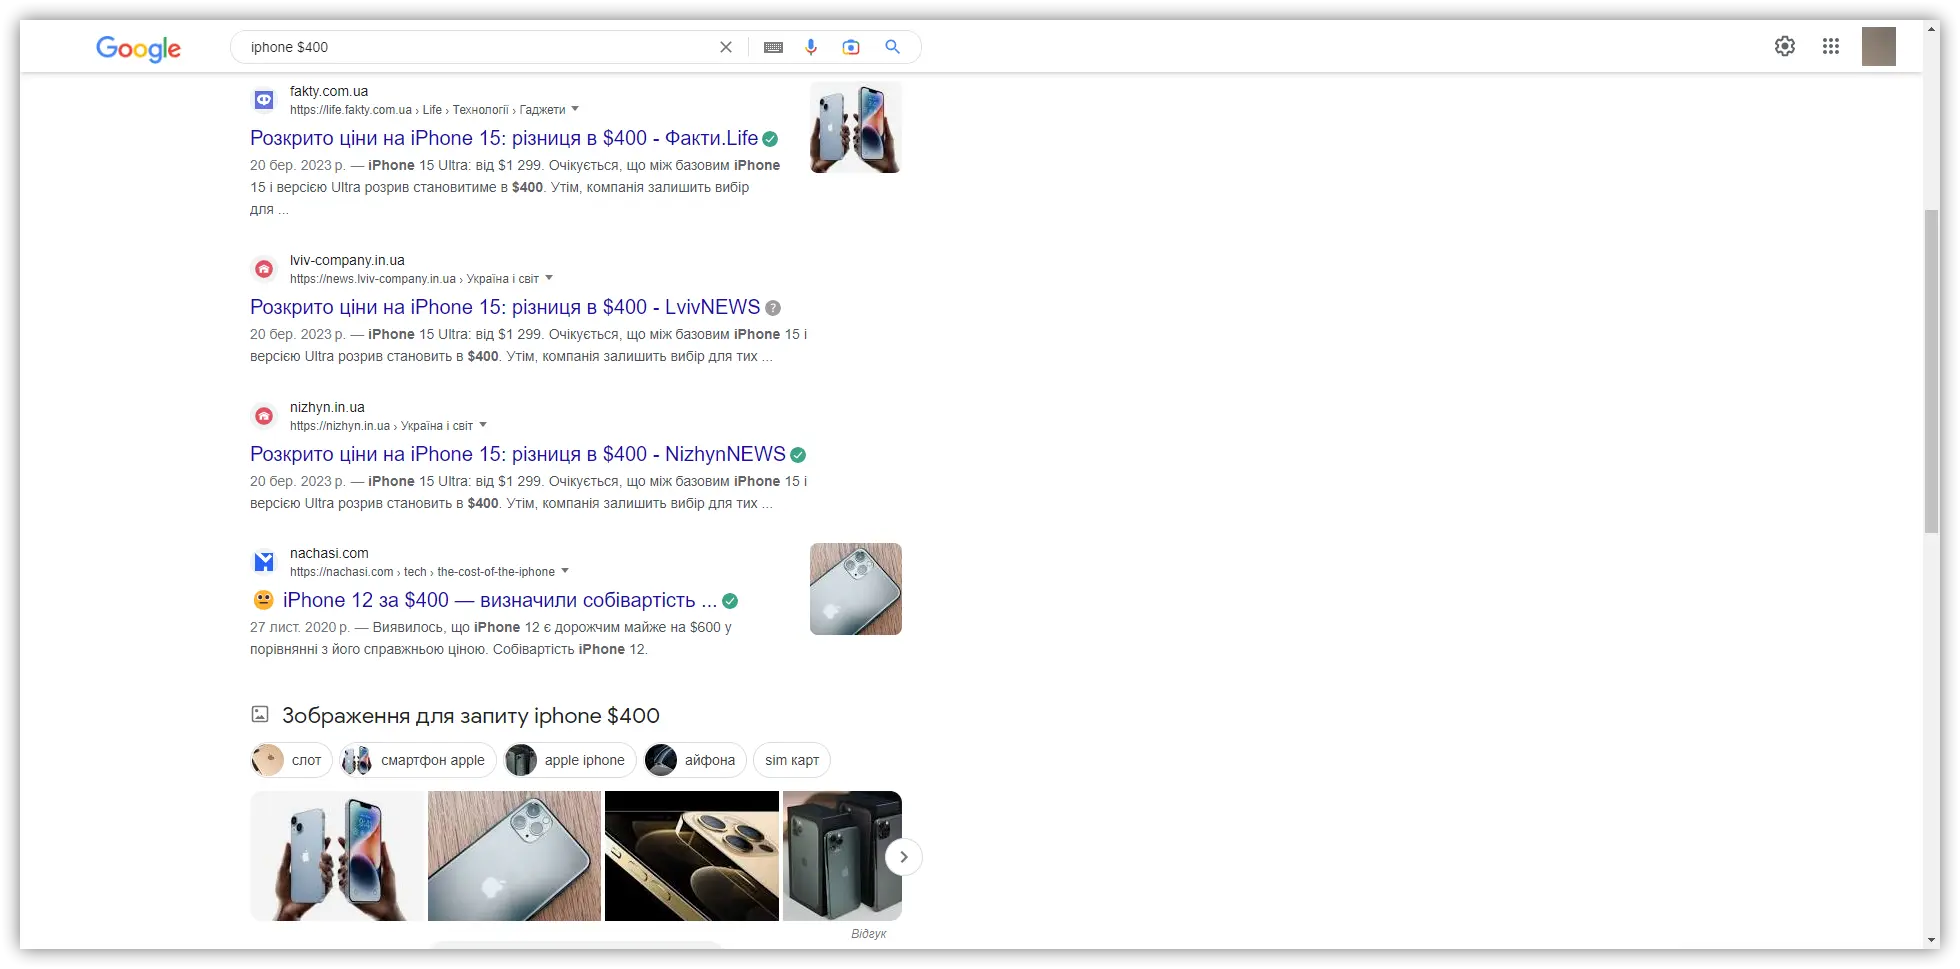Open the Зображення для запиту iphone $400 heading

471,716
